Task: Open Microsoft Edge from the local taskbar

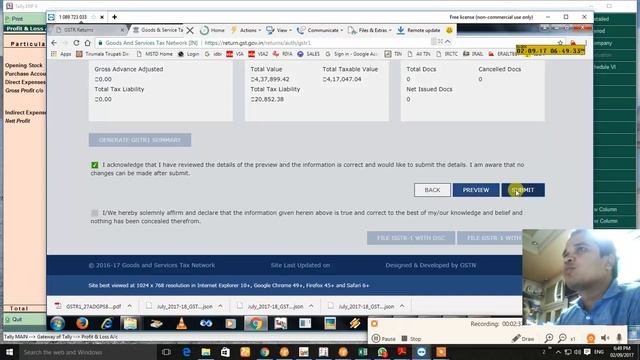Action: point(187,352)
